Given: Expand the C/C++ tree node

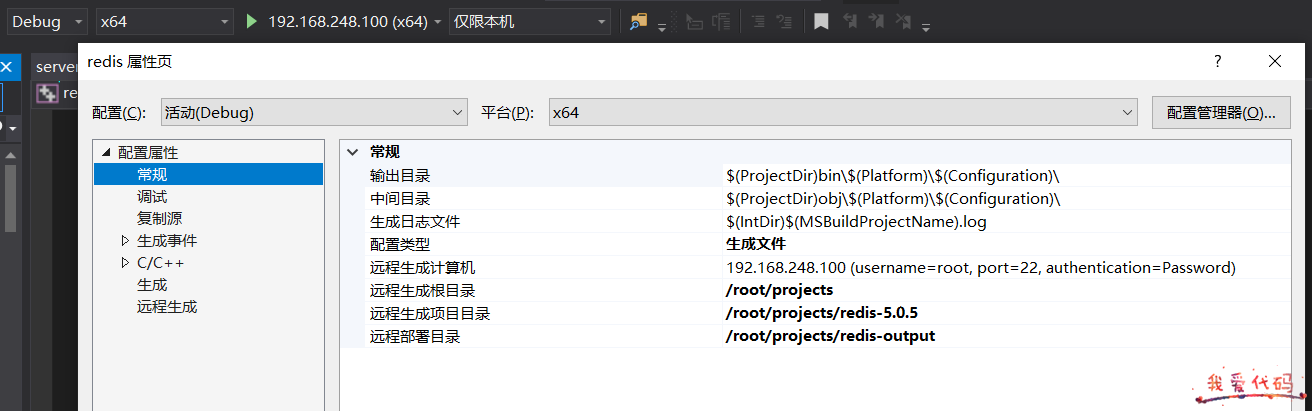Looking at the screenshot, I should 125,263.
